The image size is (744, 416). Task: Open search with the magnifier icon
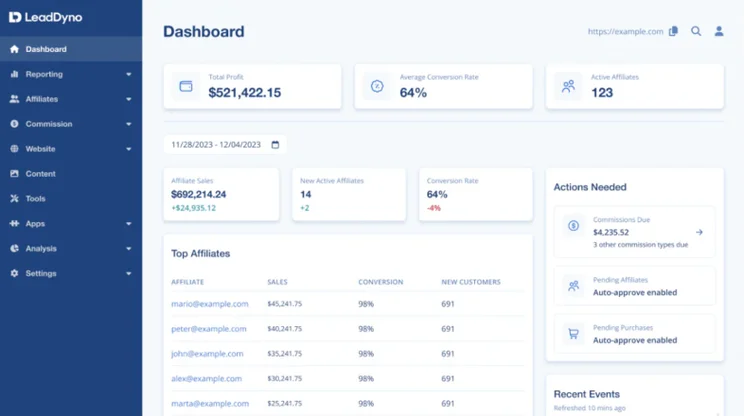pos(696,31)
